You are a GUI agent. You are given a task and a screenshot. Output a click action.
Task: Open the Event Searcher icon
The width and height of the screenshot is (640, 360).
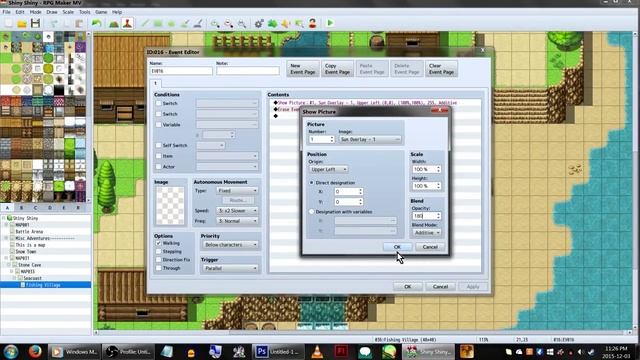click(x=299, y=23)
